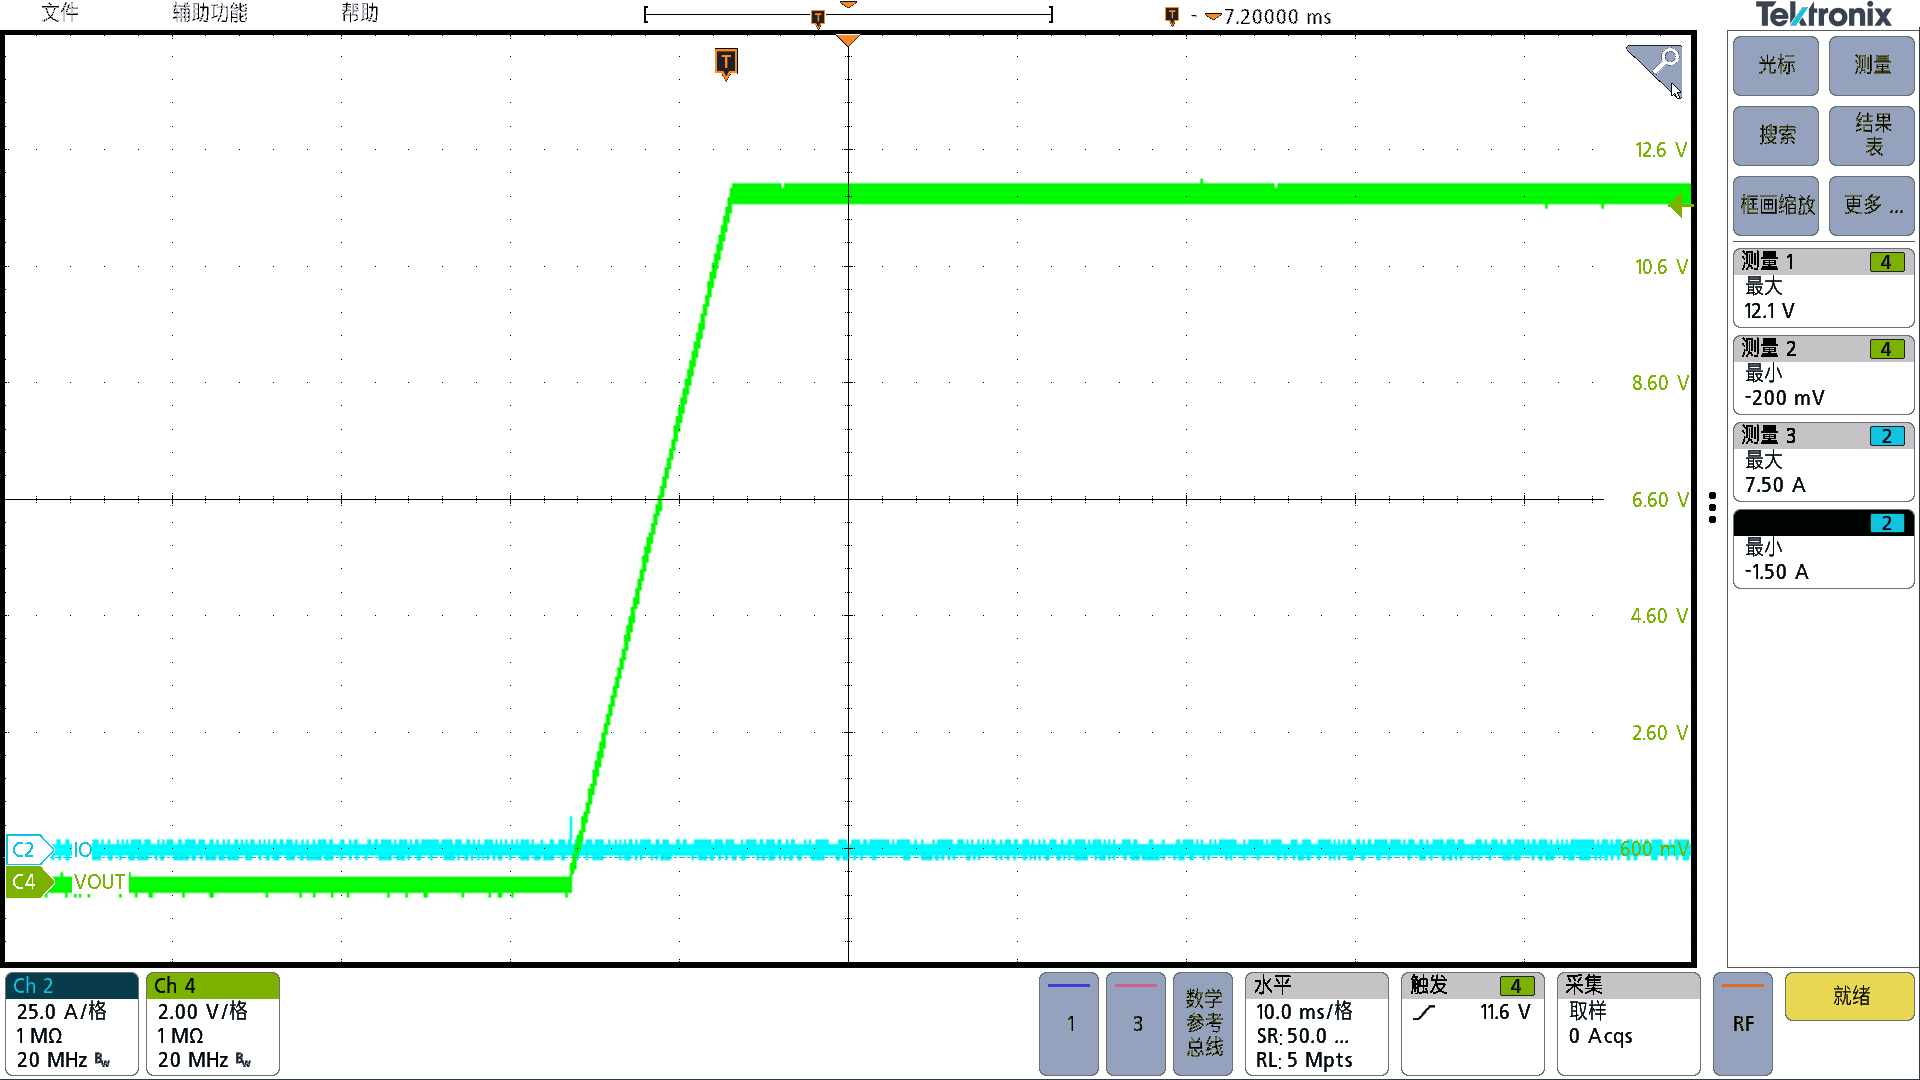Click the record-length acquisition position bar

(848, 15)
